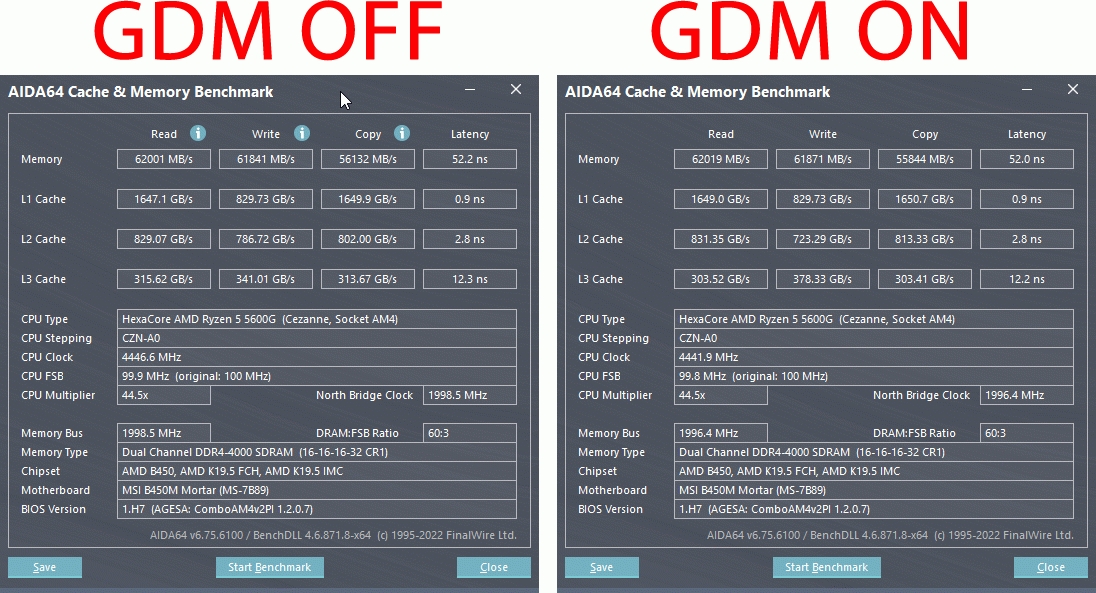Click Close button in GDM ON window
1096x593 pixels.
coord(1051,567)
